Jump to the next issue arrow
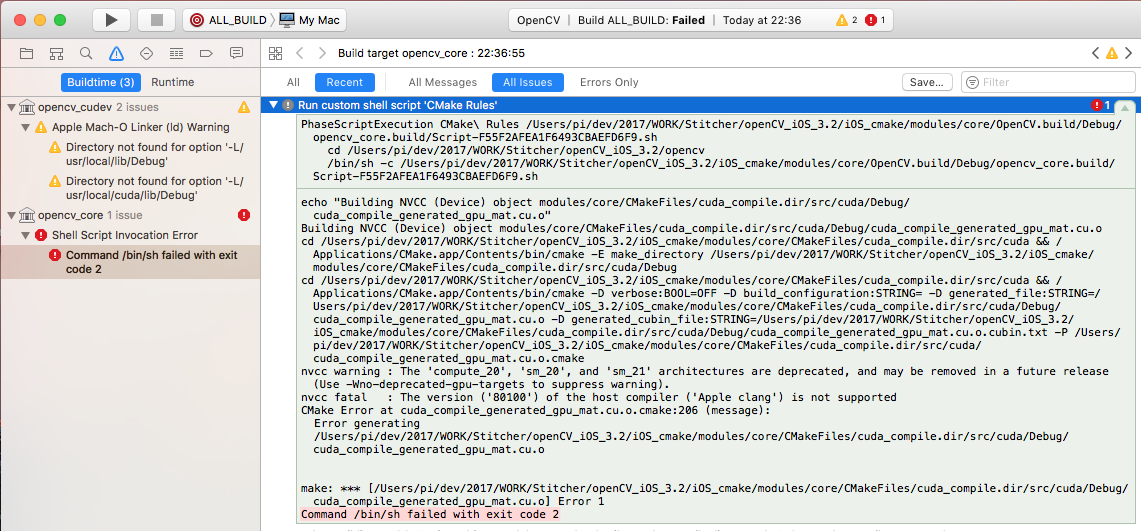Image resolution: width=1141 pixels, height=531 pixels. pyautogui.click(x=1129, y=53)
